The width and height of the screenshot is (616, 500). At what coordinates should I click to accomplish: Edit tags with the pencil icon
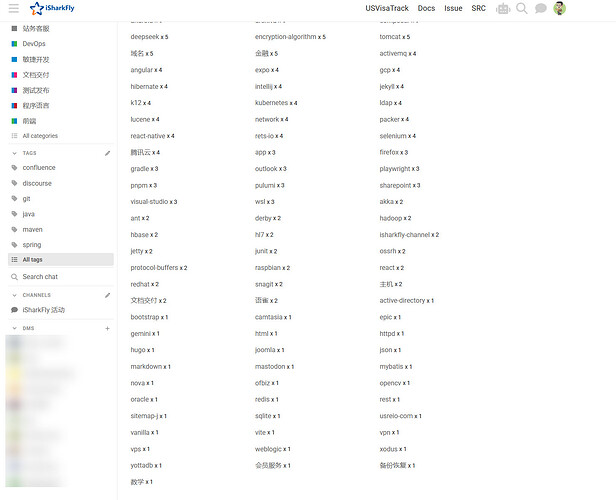point(108,153)
